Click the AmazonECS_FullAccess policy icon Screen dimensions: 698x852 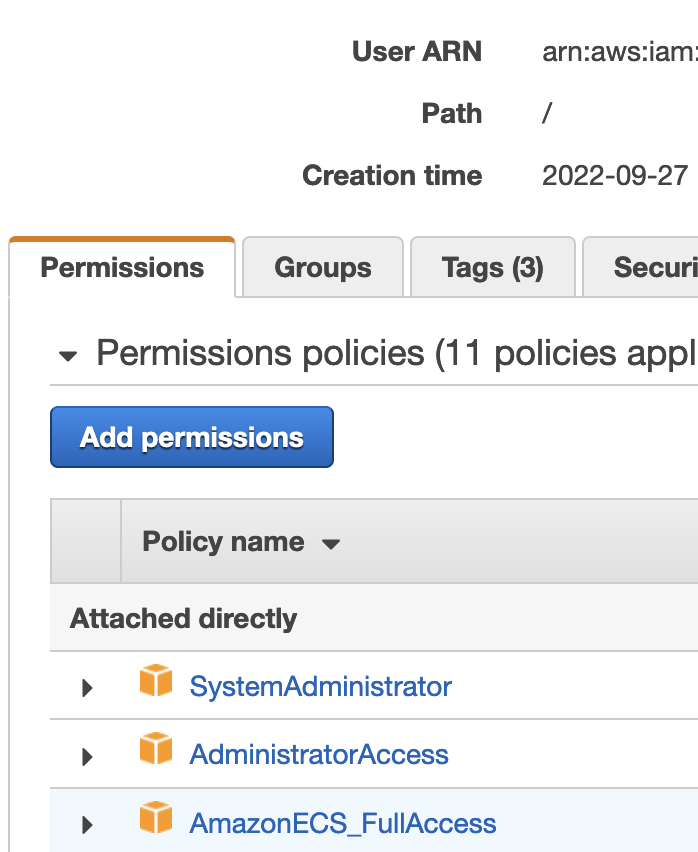pyautogui.click(x=155, y=823)
